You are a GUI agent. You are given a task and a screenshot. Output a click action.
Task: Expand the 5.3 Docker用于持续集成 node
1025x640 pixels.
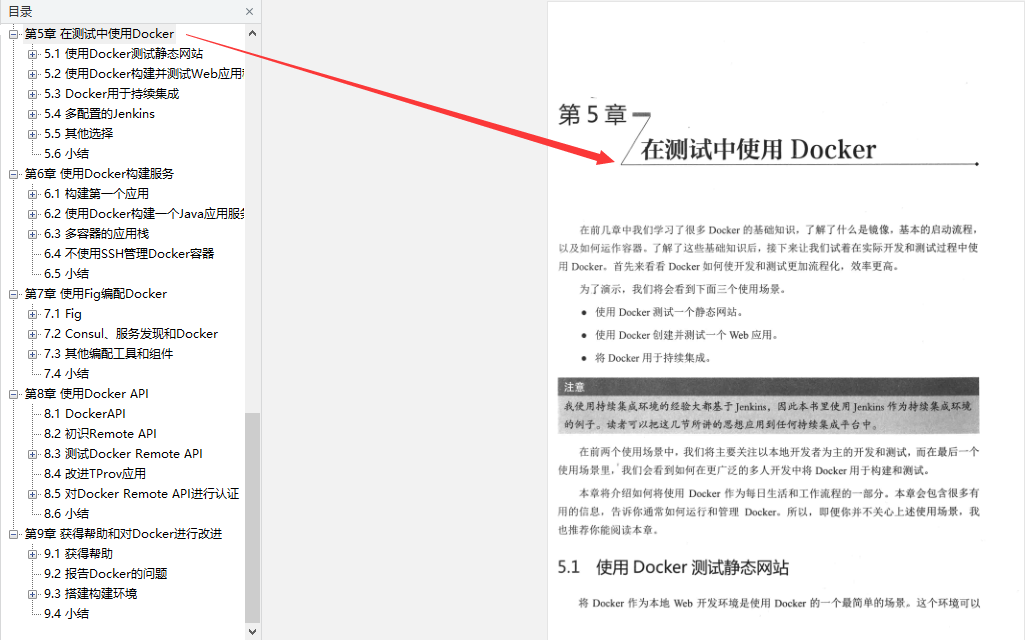(32, 94)
